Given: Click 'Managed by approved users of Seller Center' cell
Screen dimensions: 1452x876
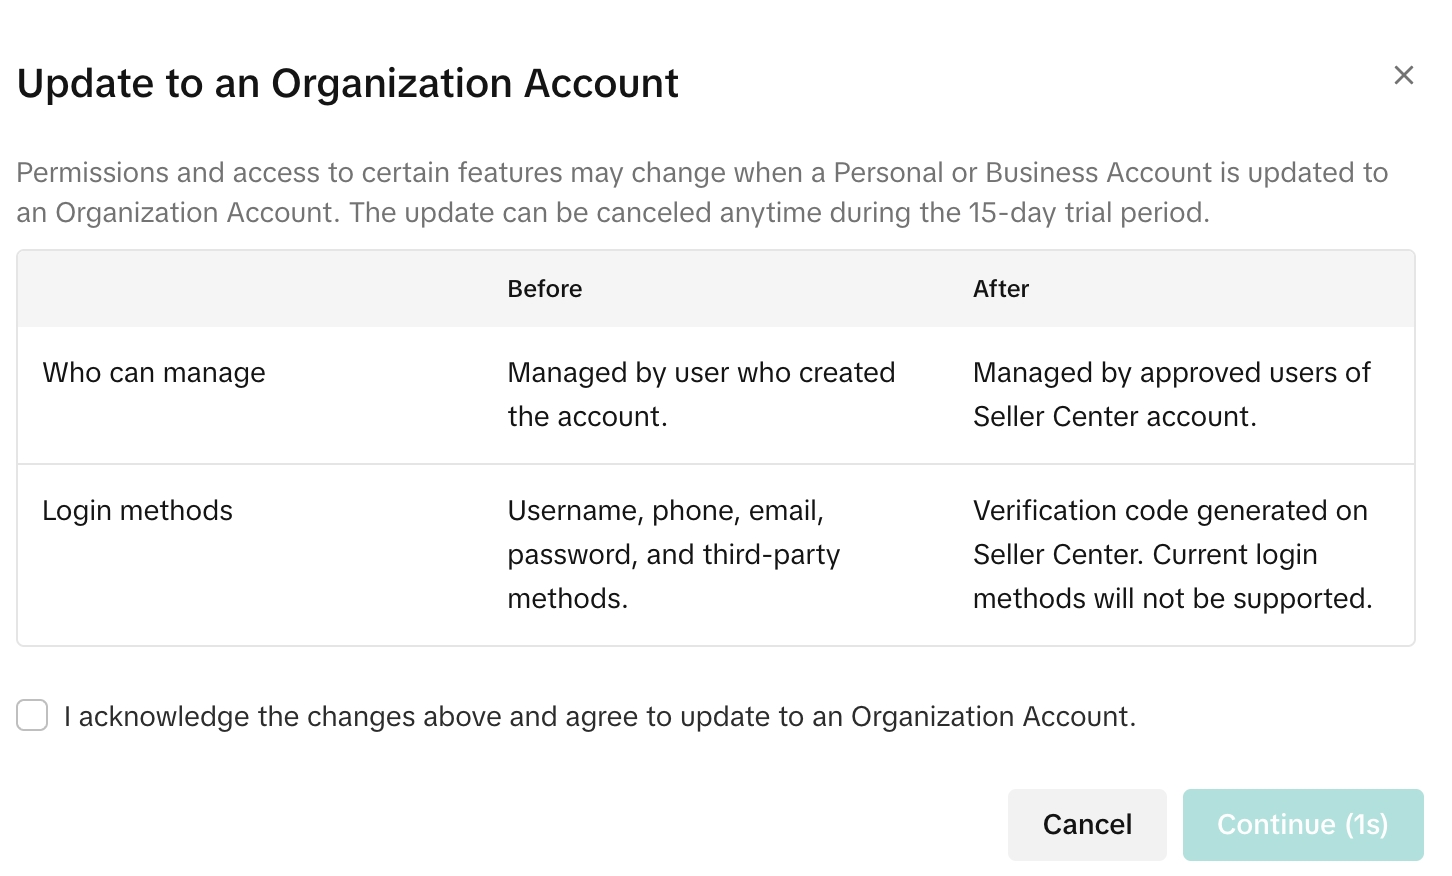Looking at the screenshot, I should tap(1170, 394).
